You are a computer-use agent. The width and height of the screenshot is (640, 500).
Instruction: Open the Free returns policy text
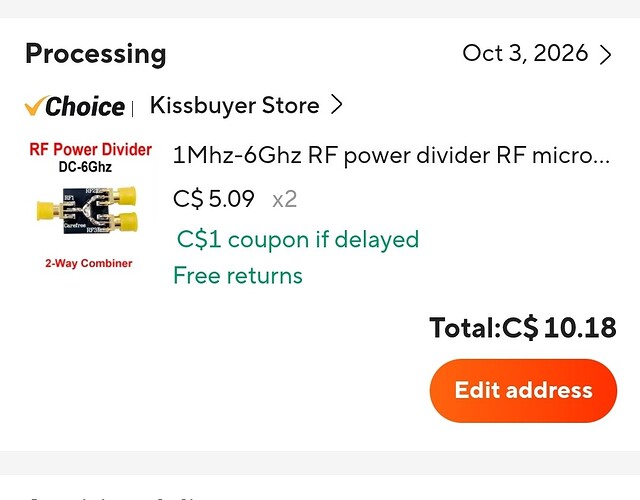tap(238, 276)
